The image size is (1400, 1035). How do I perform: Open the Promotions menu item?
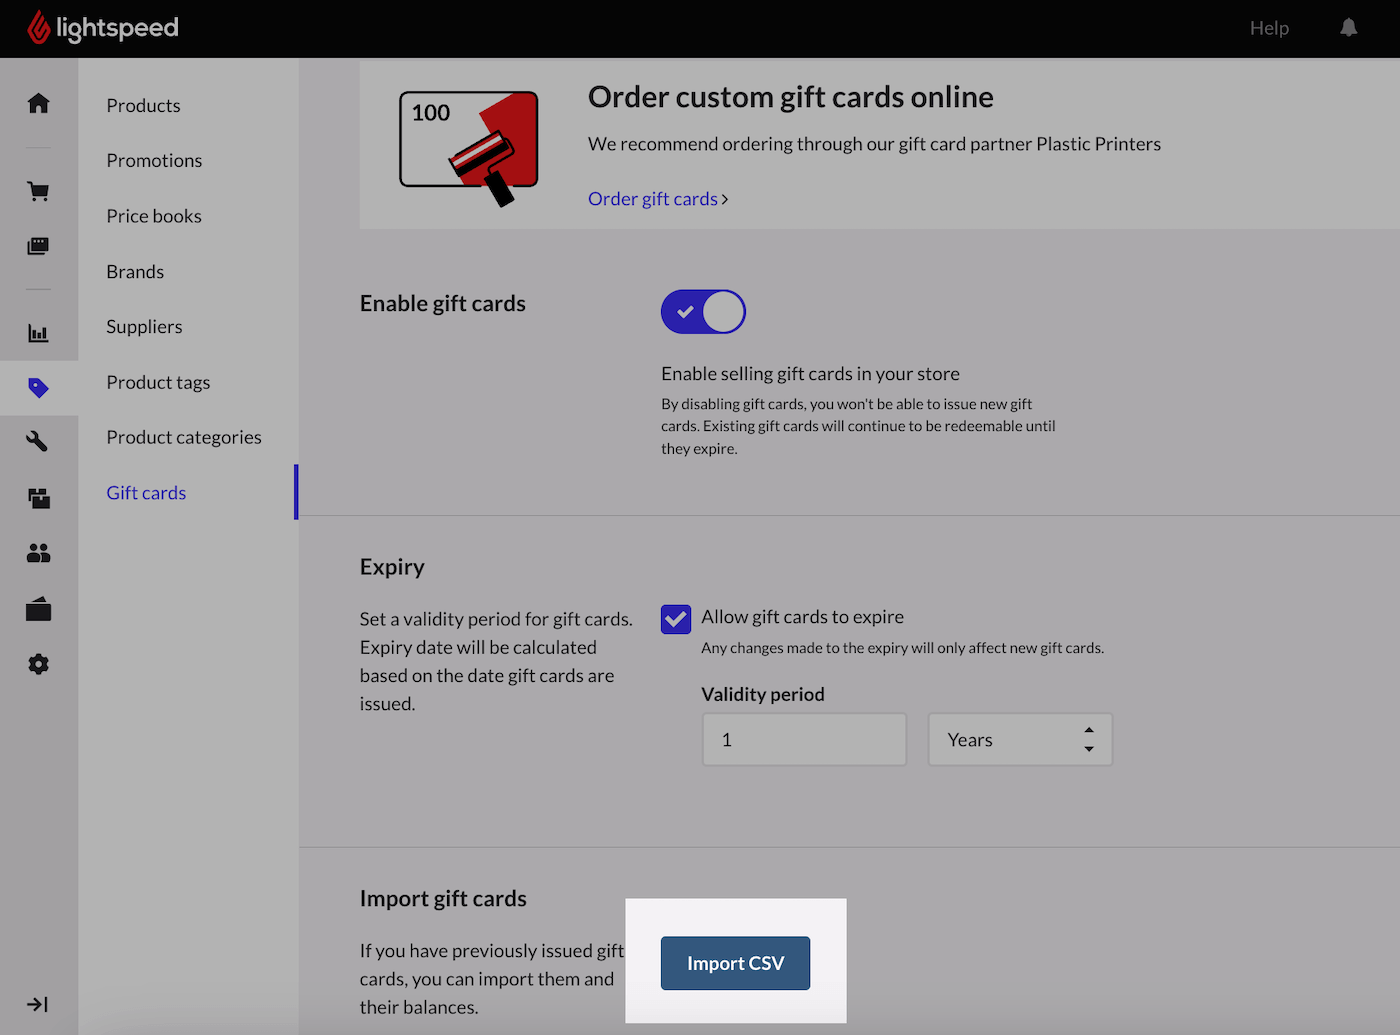pos(154,160)
